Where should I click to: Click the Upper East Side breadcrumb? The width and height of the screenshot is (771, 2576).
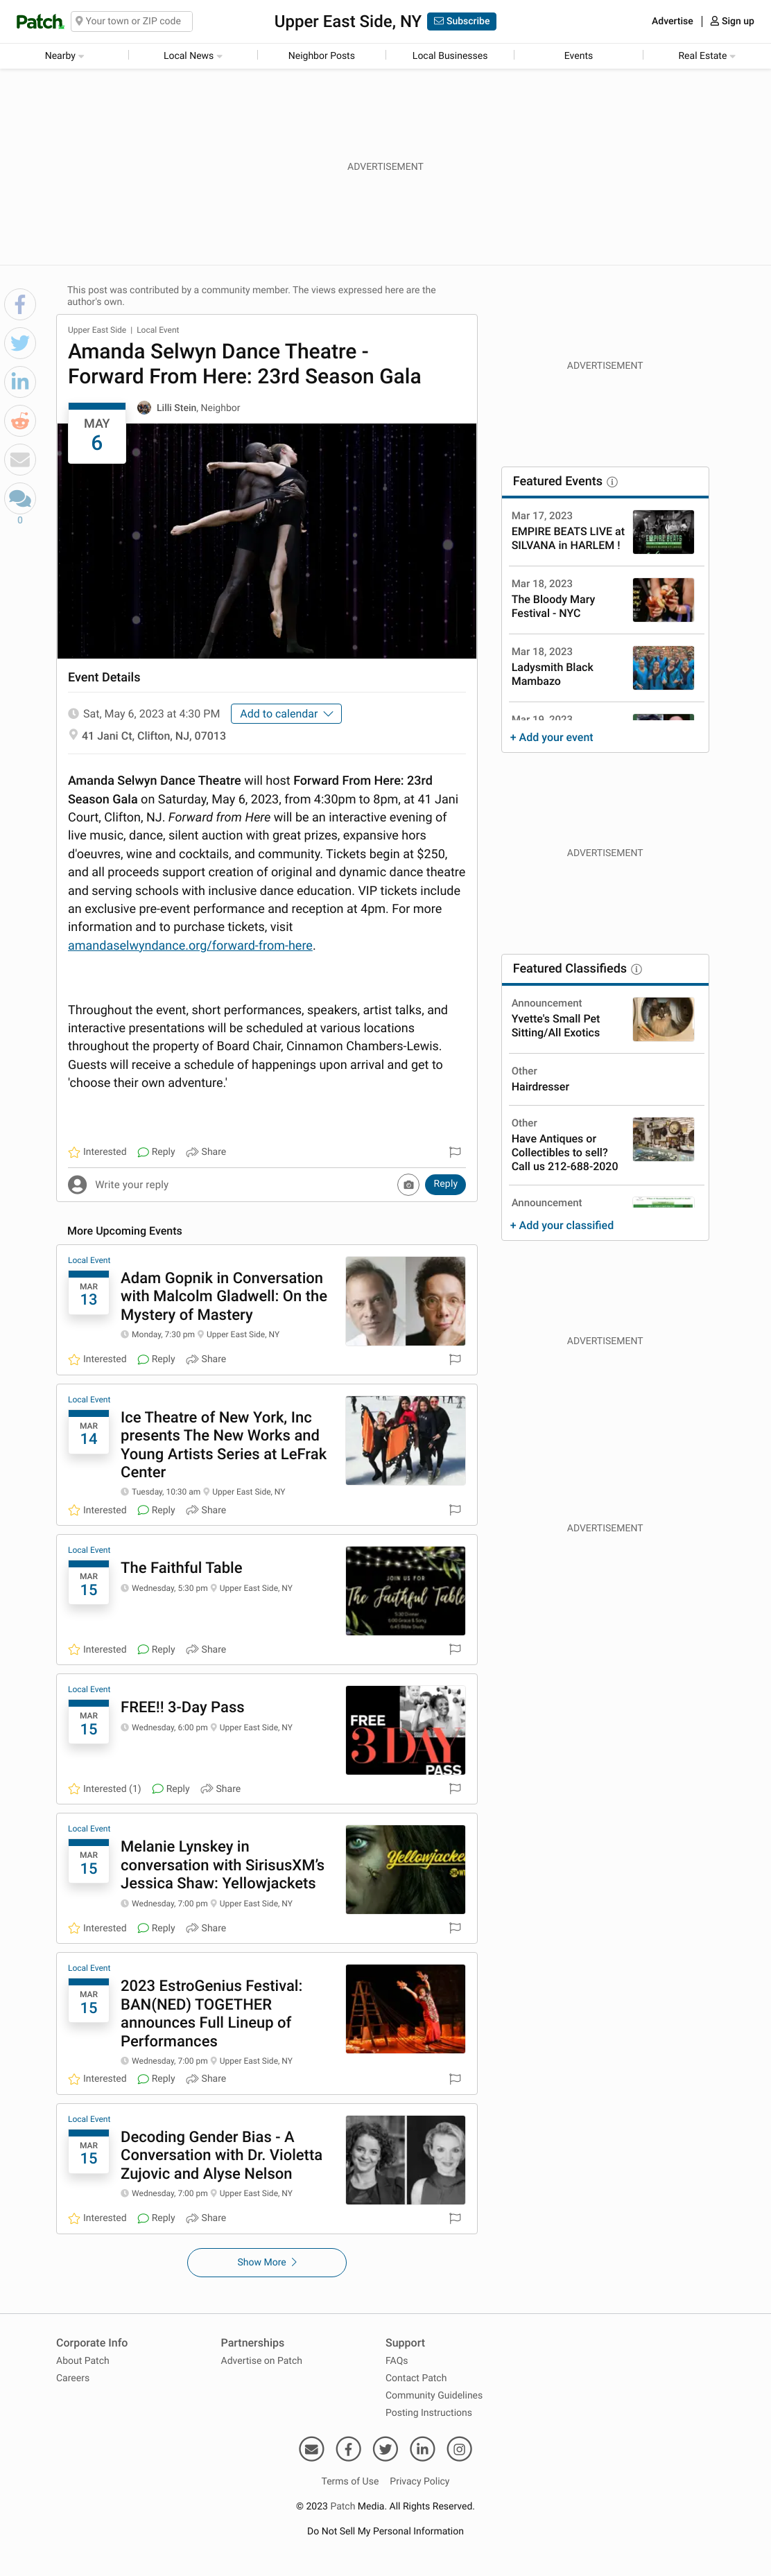[97, 330]
